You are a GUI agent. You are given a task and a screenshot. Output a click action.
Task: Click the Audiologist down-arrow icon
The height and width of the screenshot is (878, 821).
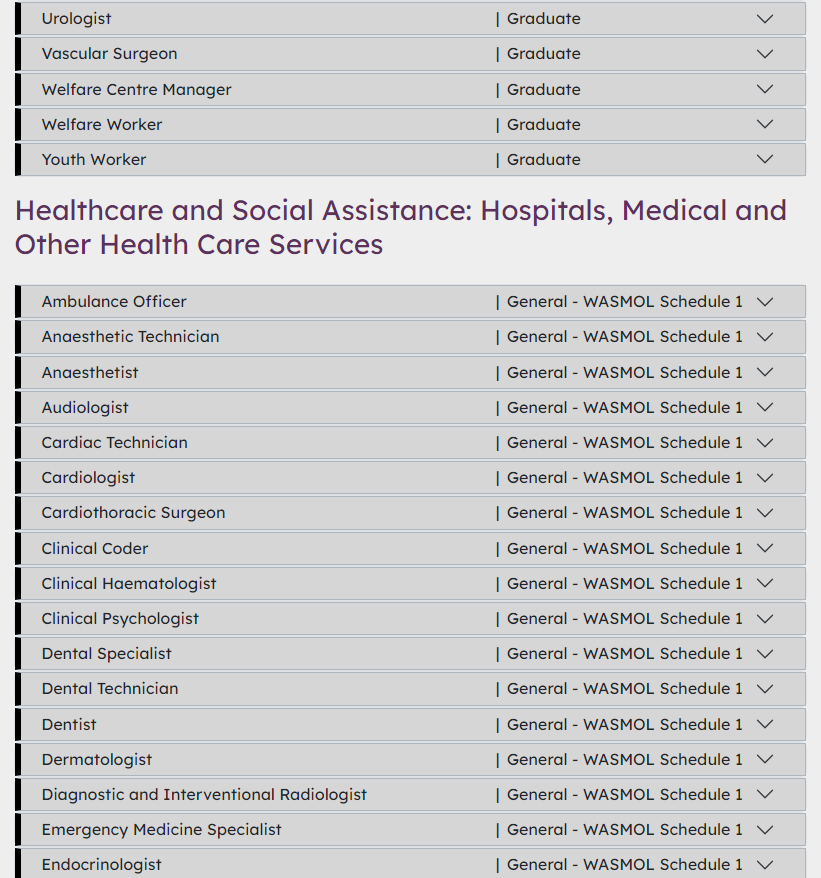(x=765, y=408)
